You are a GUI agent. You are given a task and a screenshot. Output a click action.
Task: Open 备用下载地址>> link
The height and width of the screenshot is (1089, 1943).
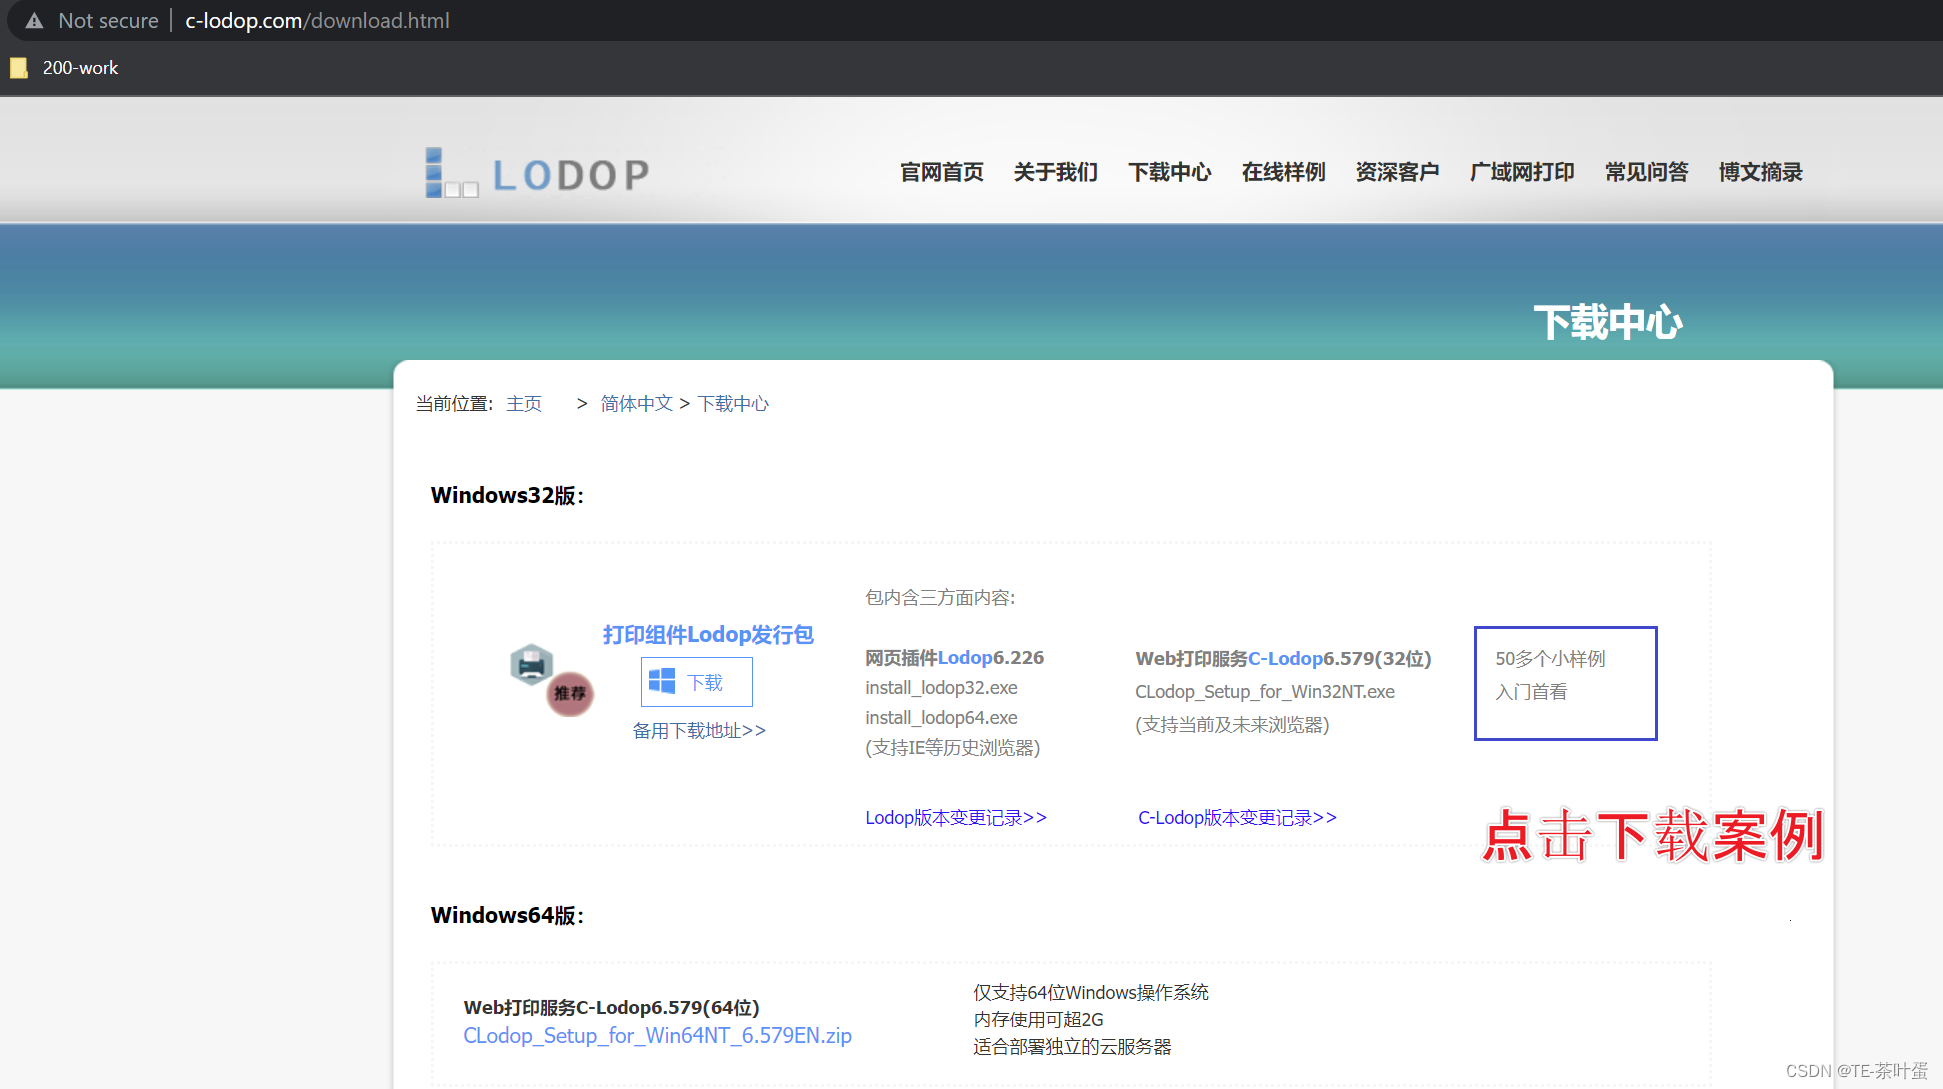(x=699, y=731)
